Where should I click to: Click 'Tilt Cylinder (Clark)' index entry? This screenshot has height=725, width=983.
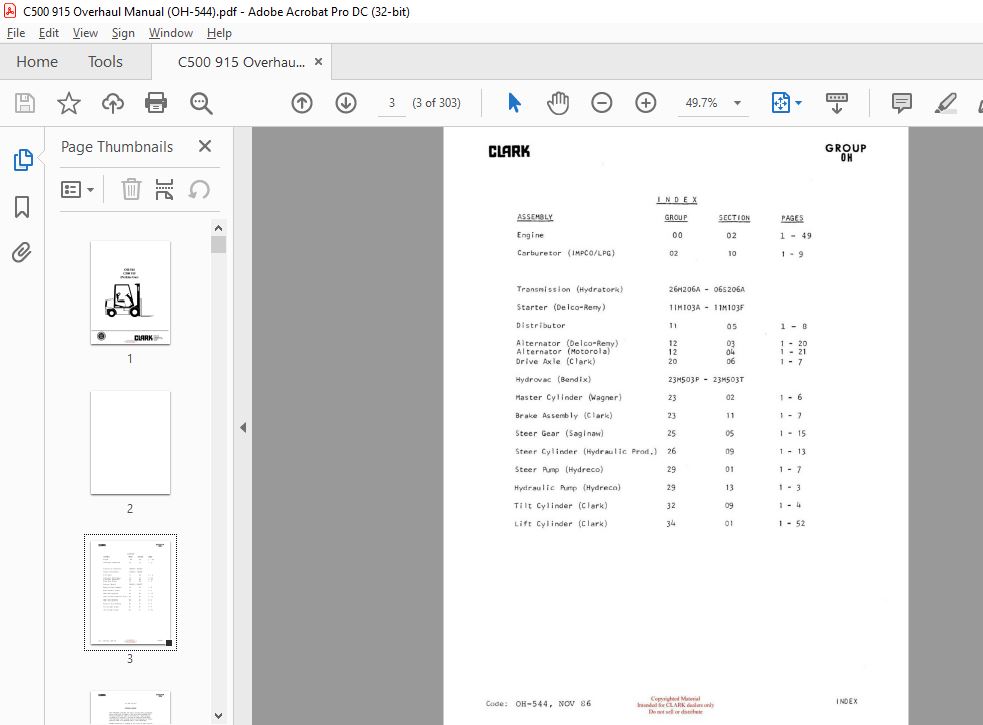click(x=560, y=505)
